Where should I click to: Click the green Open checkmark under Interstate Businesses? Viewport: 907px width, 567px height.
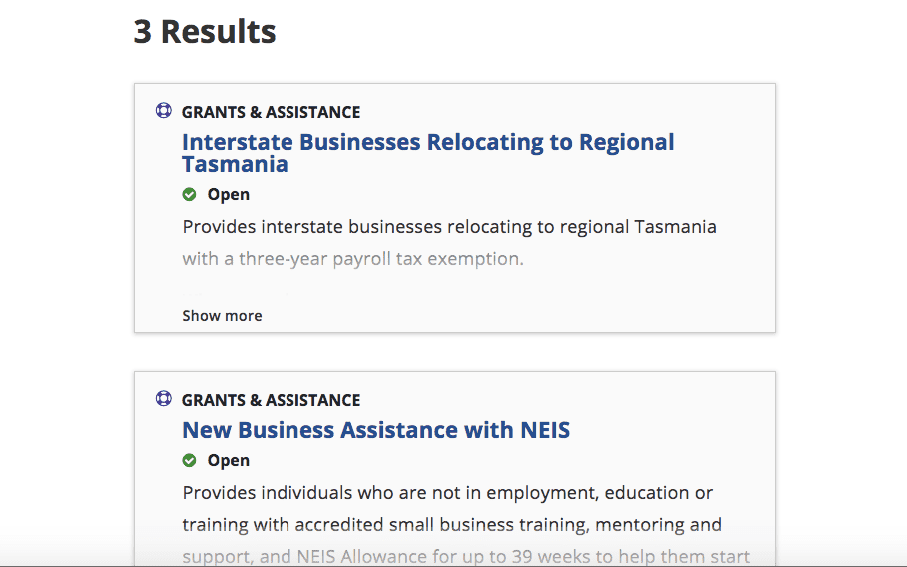coord(190,194)
